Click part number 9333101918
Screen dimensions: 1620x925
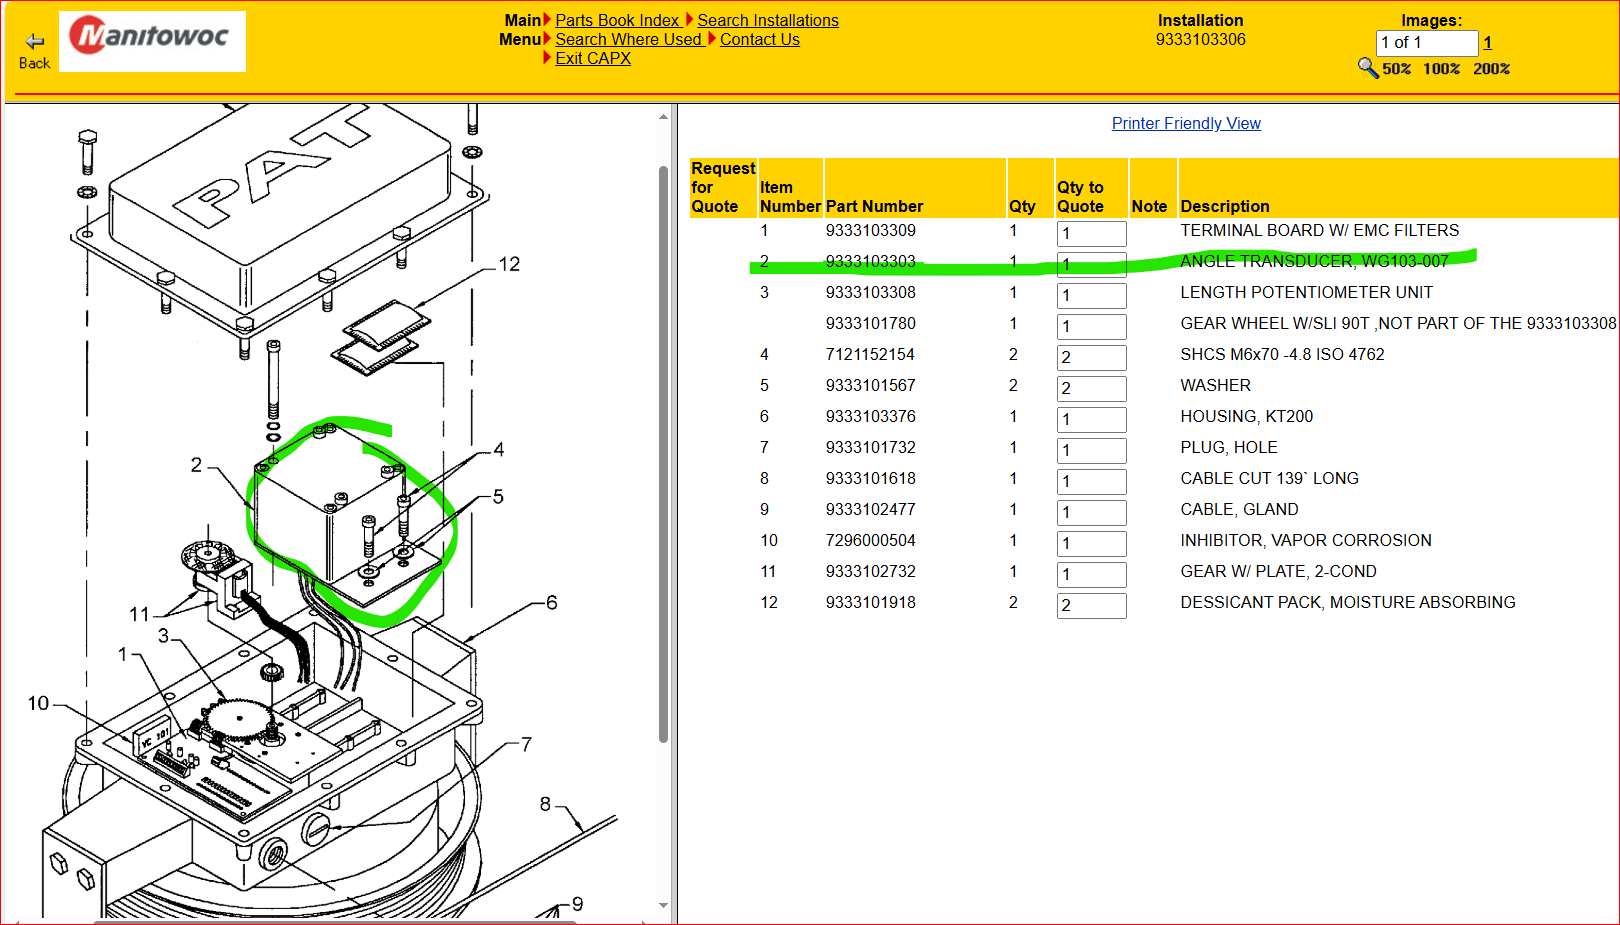click(x=870, y=602)
